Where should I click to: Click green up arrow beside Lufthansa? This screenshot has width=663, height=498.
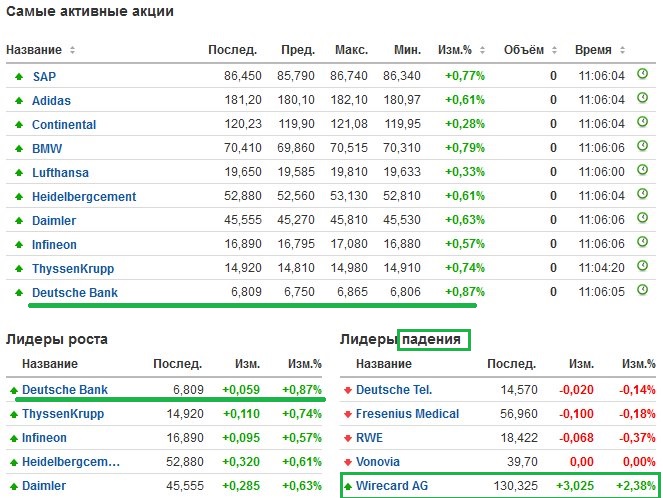click(x=19, y=172)
